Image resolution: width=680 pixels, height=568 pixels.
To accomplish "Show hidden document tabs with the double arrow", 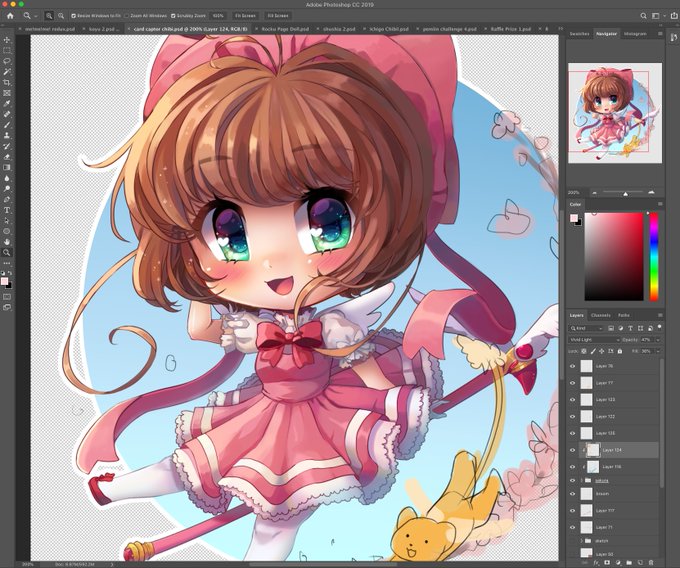I will coord(560,29).
